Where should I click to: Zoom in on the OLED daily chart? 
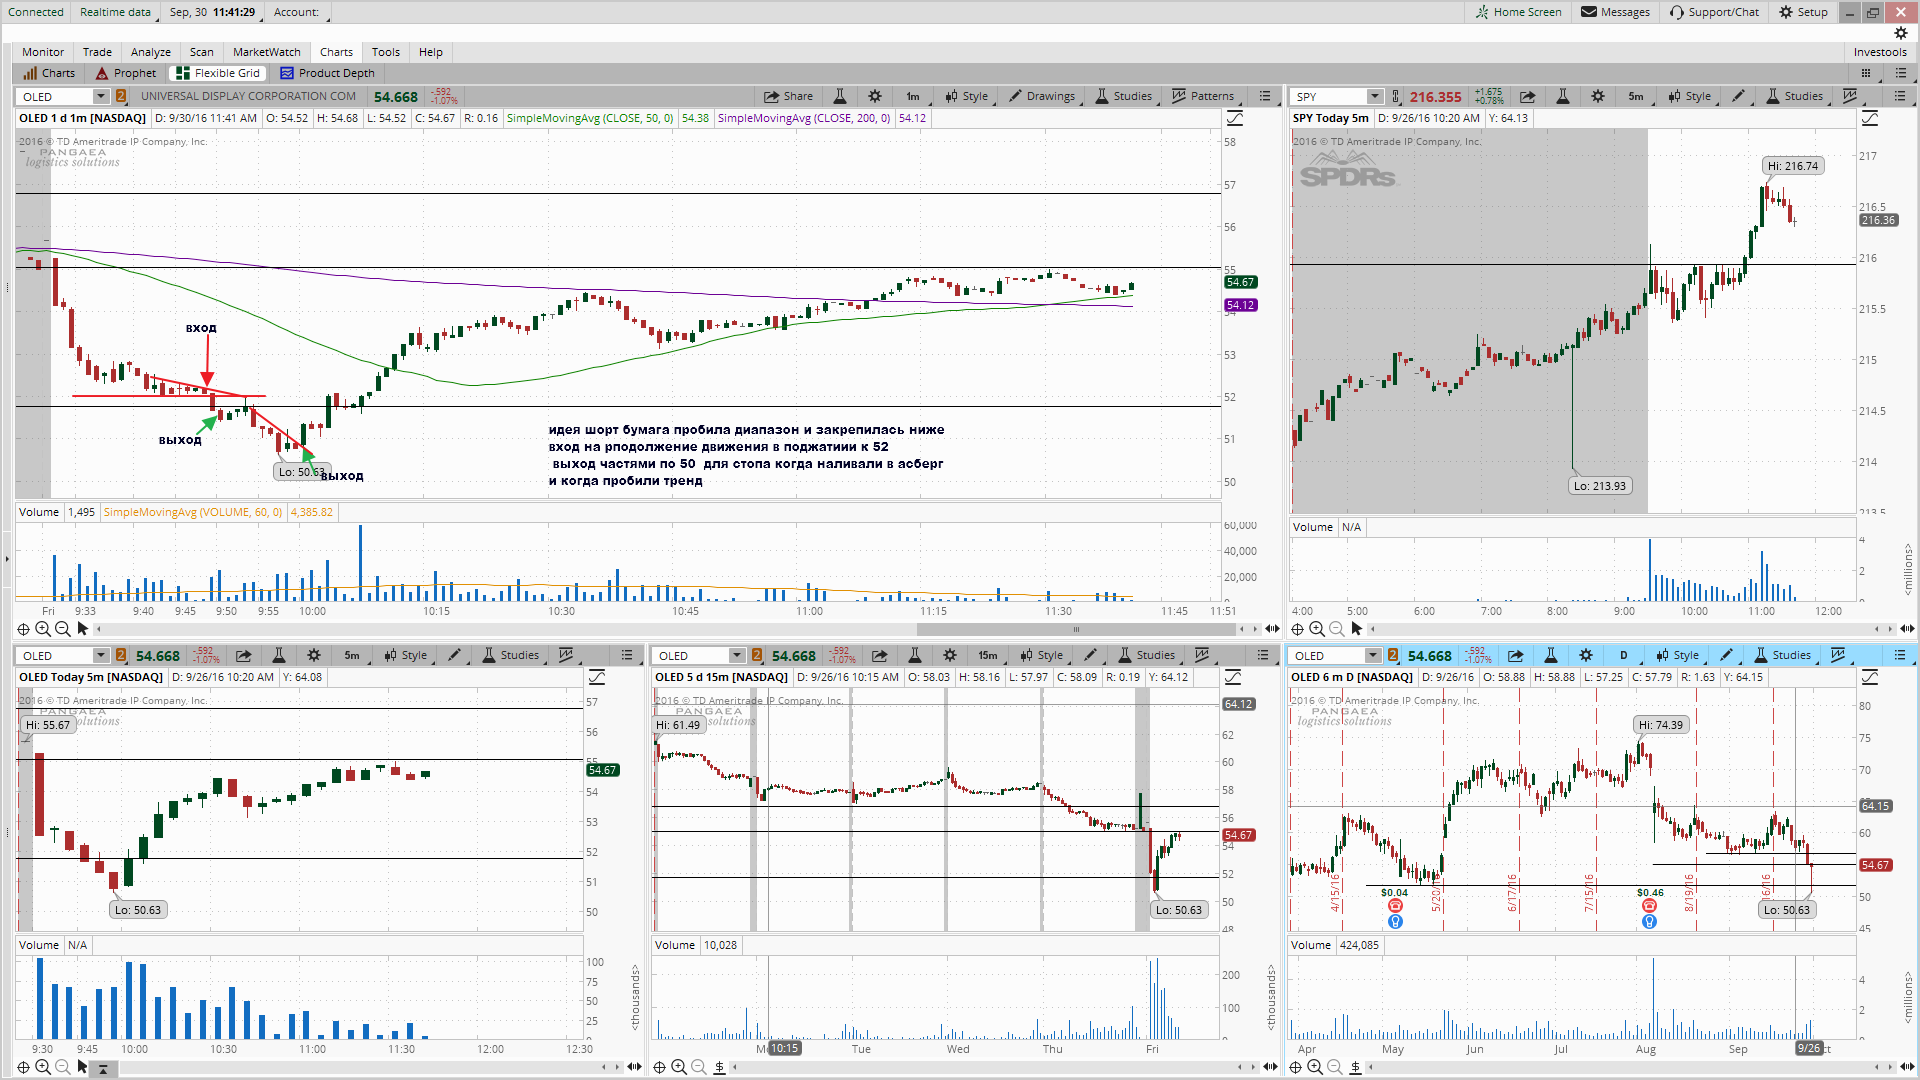pos(1315,1067)
